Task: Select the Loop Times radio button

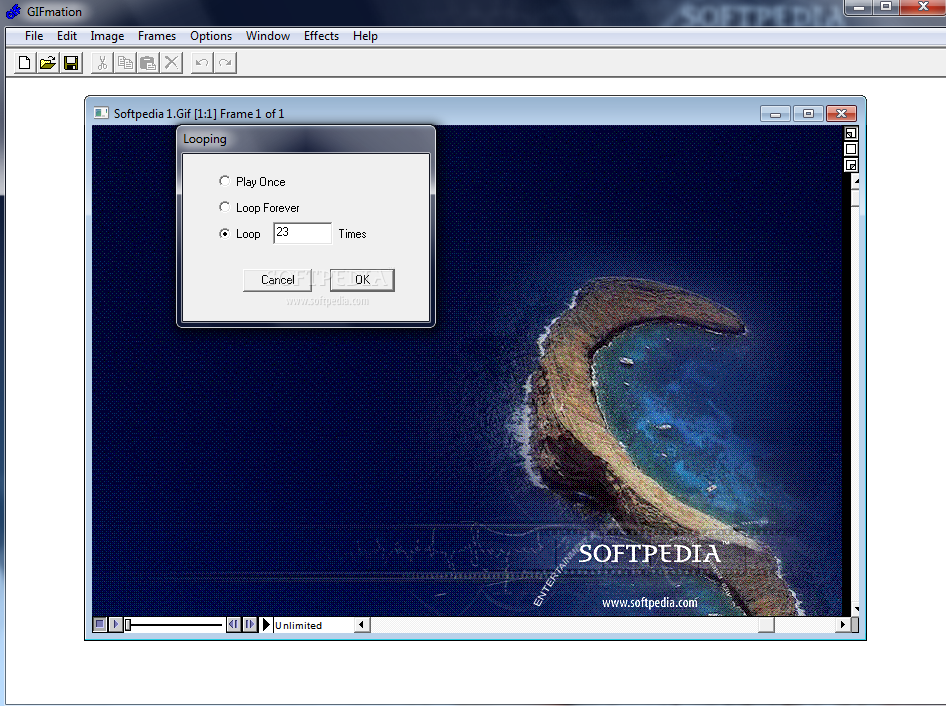Action: 224,234
